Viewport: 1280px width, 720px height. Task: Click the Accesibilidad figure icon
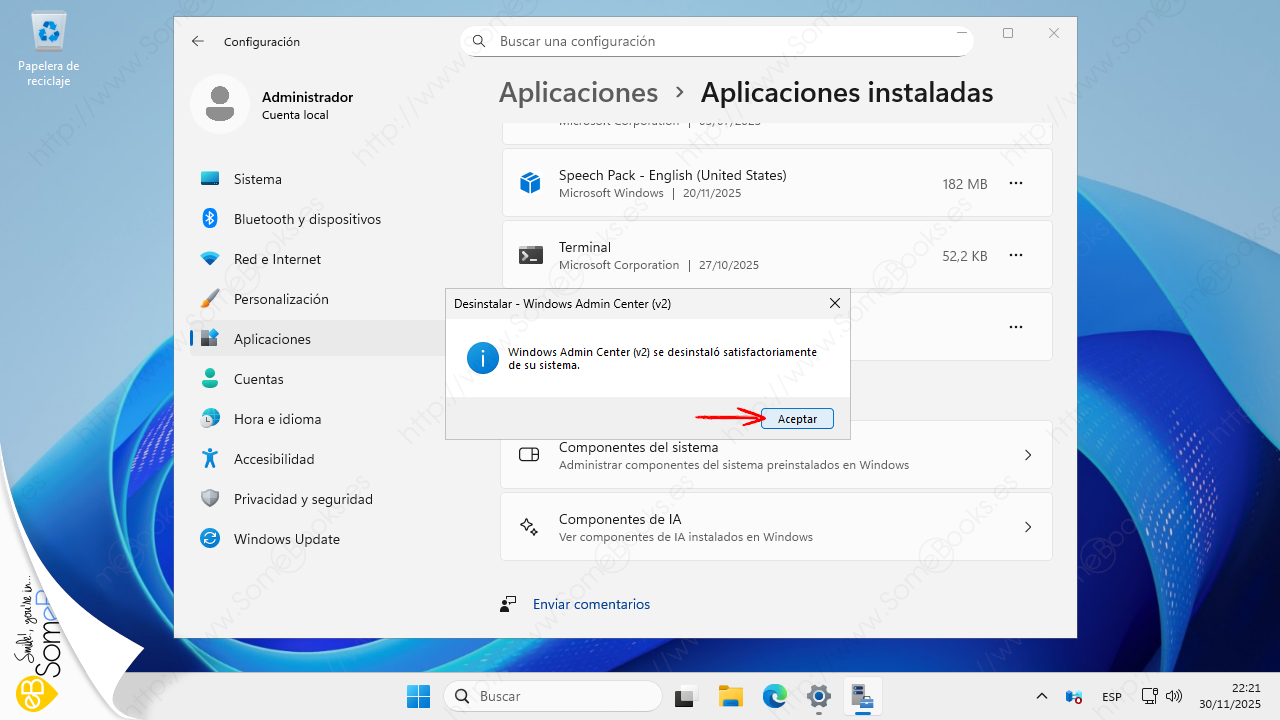(x=210, y=459)
